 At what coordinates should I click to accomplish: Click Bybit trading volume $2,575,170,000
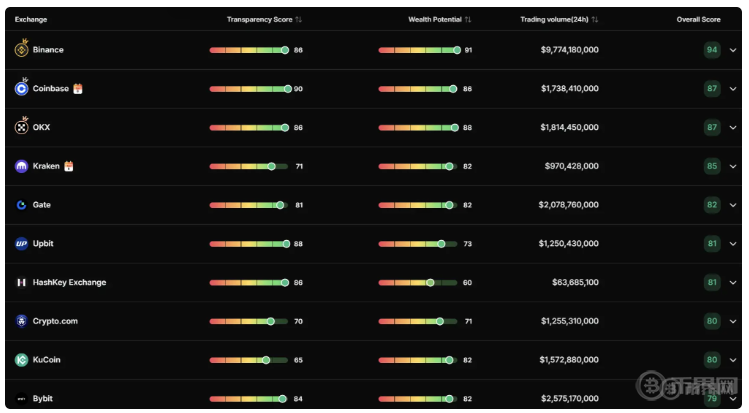[x=569, y=398]
